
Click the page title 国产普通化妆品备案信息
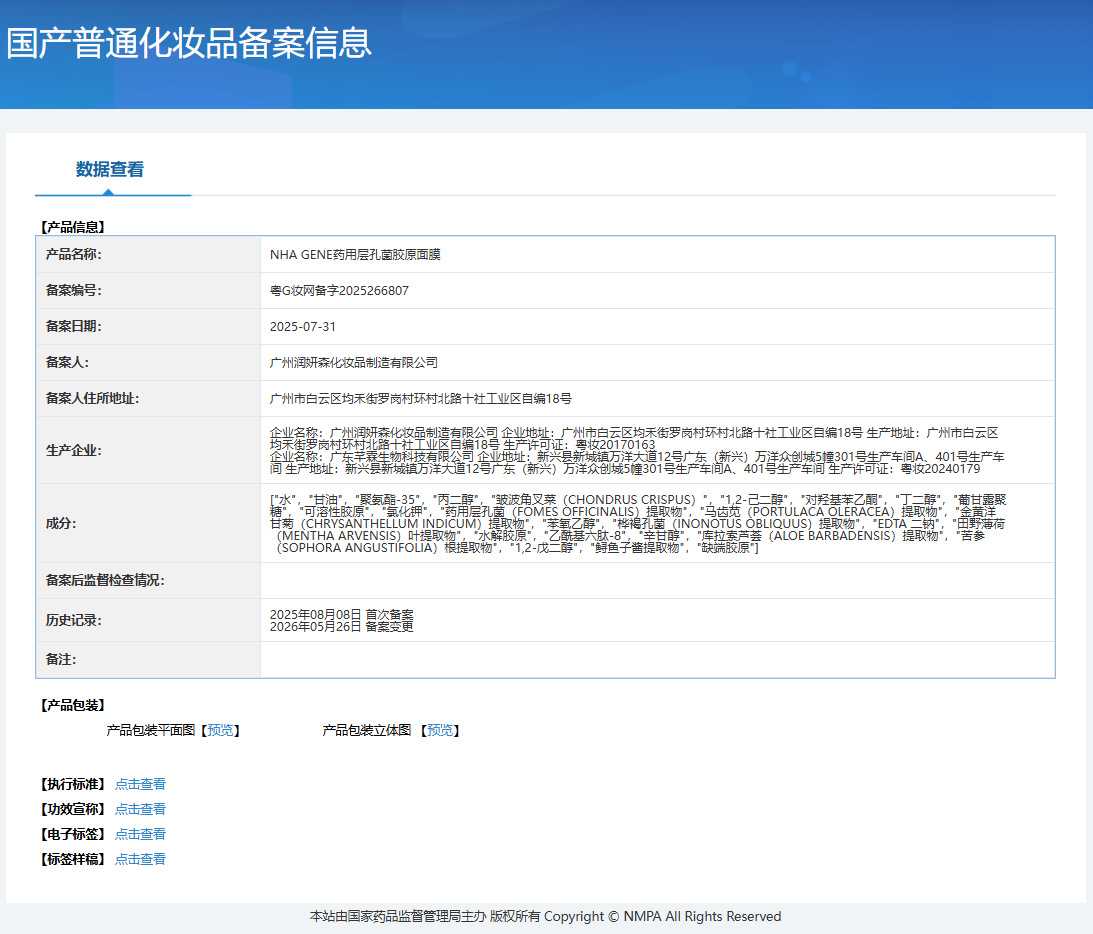[190, 43]
